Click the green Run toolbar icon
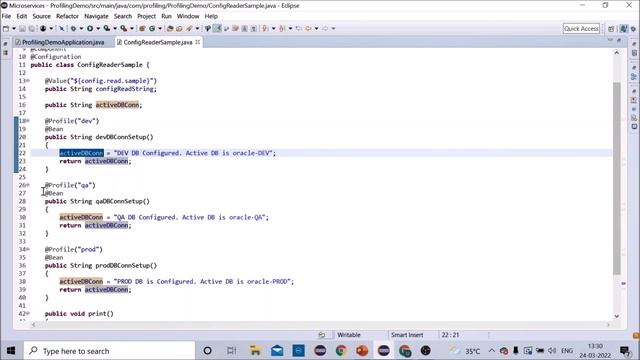Viewport: 640px width, 360px height. coord(90,29)
